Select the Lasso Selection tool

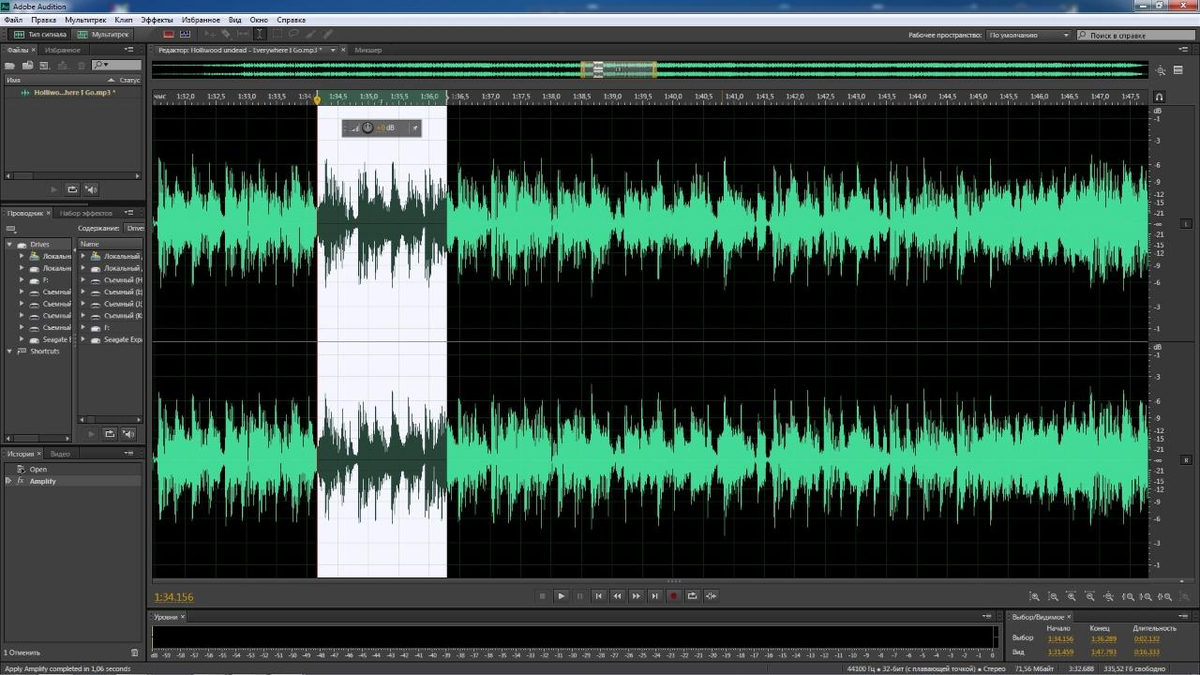(294, 34)
